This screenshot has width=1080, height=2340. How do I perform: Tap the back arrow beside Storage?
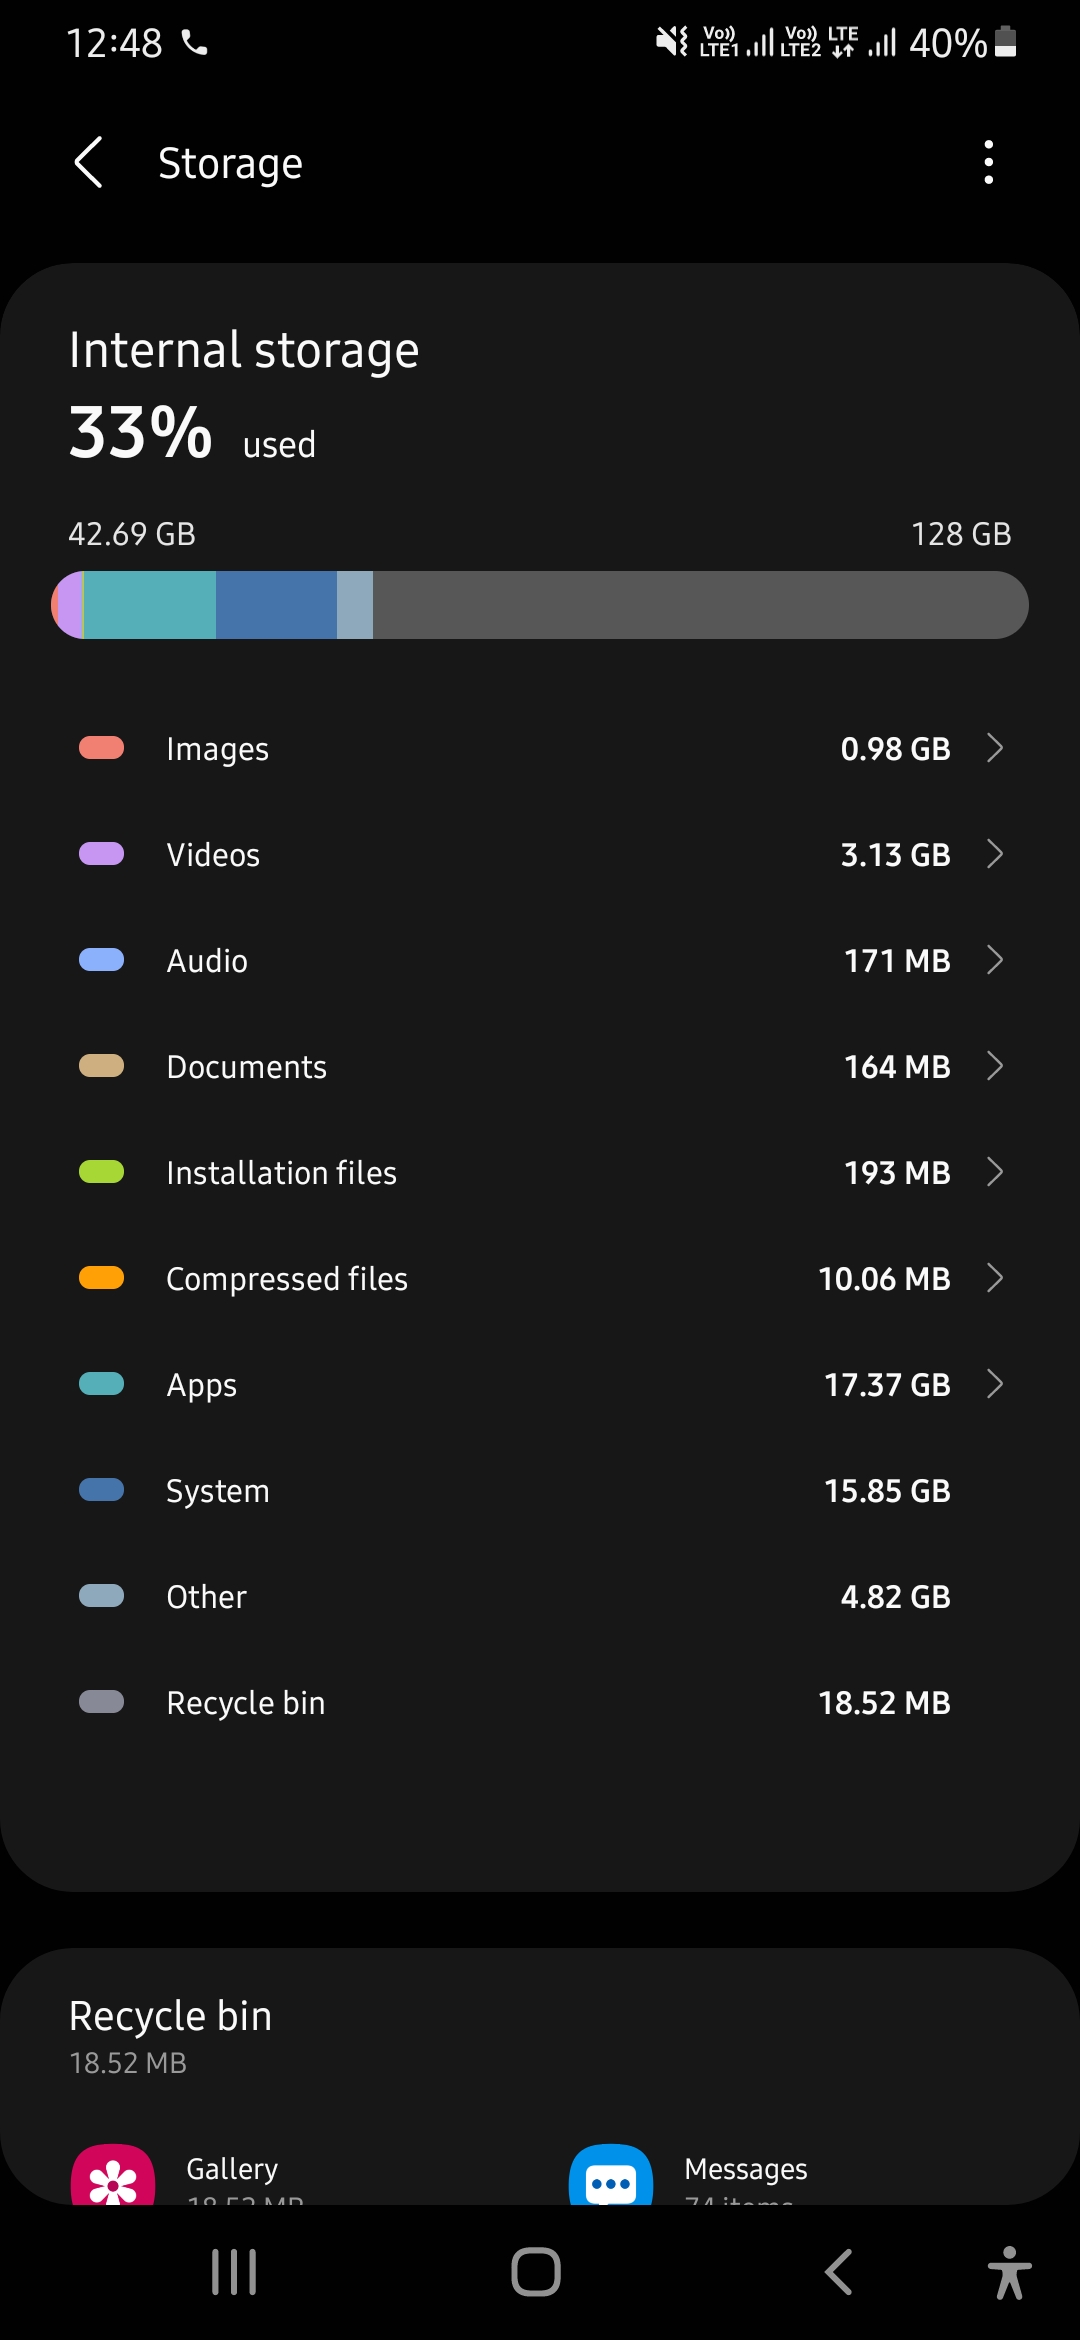[x=89, y=163]
